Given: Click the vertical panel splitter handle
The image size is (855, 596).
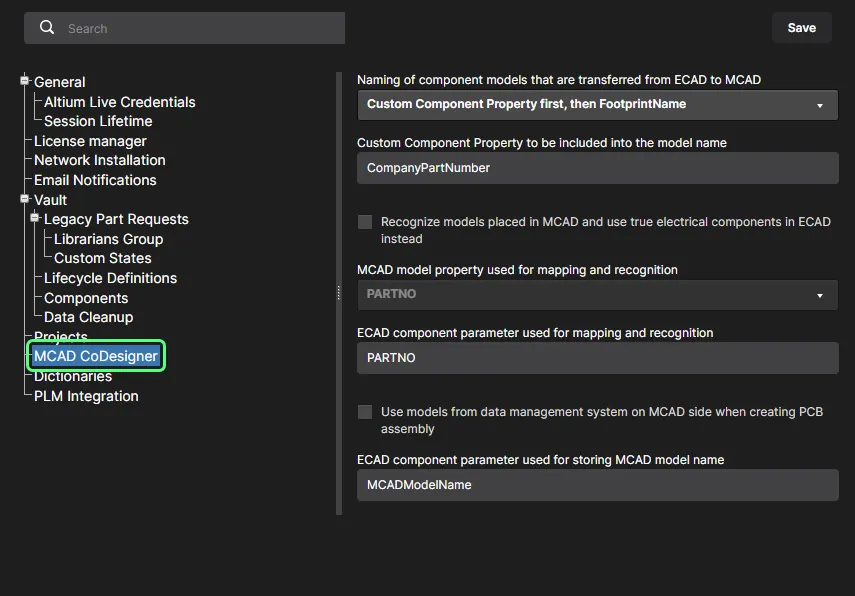Looking at the screenshot, I should [x=339, y=293].
